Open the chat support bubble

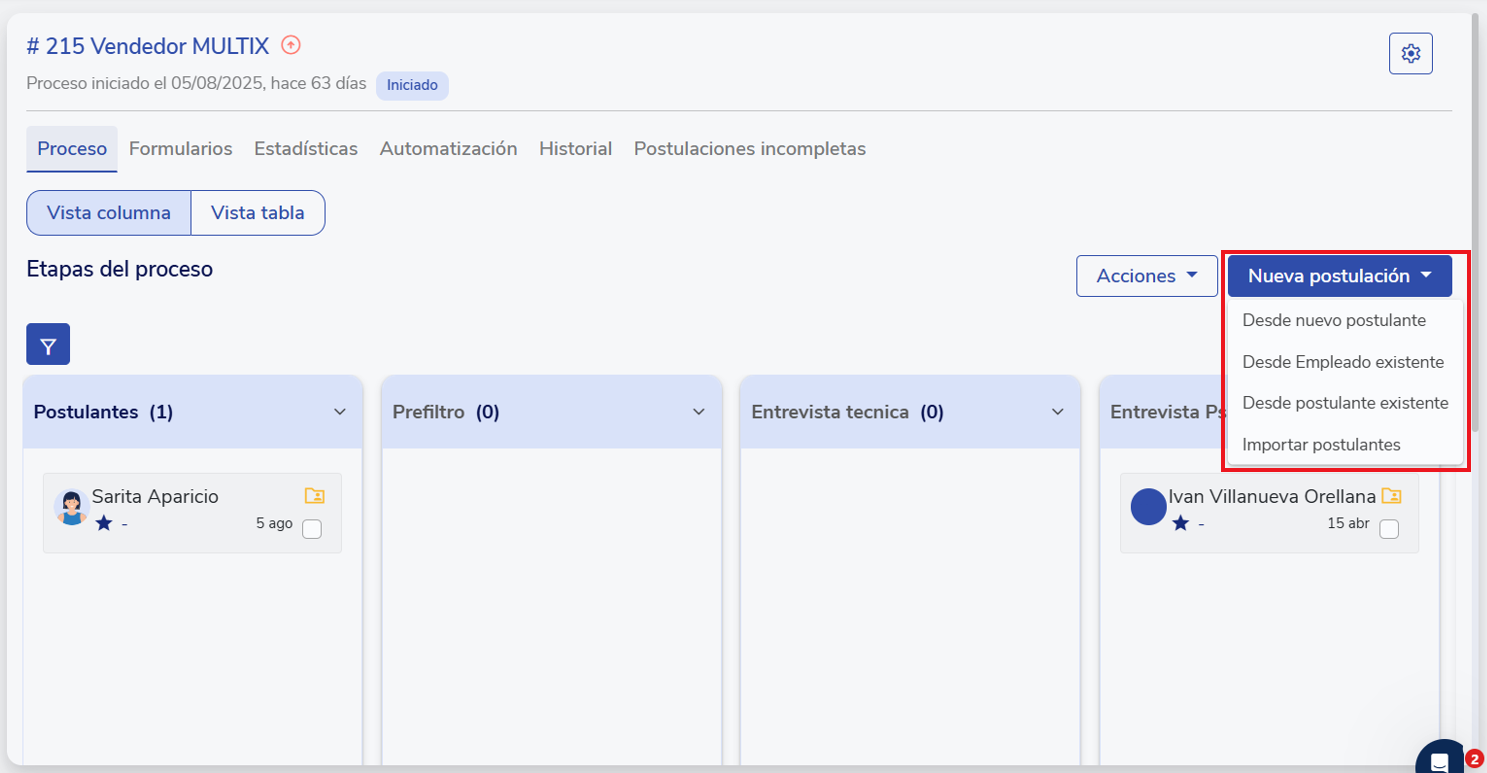point(1440,762)
